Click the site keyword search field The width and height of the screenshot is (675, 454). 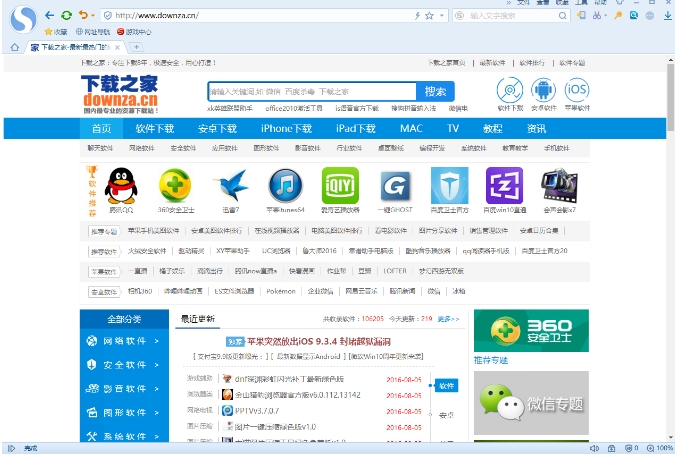pyautogui.click(x=312, y=92)
